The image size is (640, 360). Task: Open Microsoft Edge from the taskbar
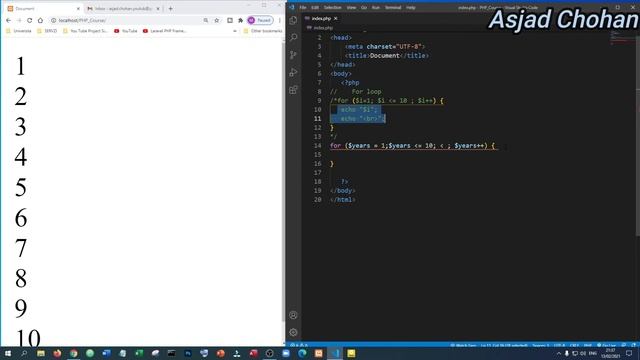(302, 353)
